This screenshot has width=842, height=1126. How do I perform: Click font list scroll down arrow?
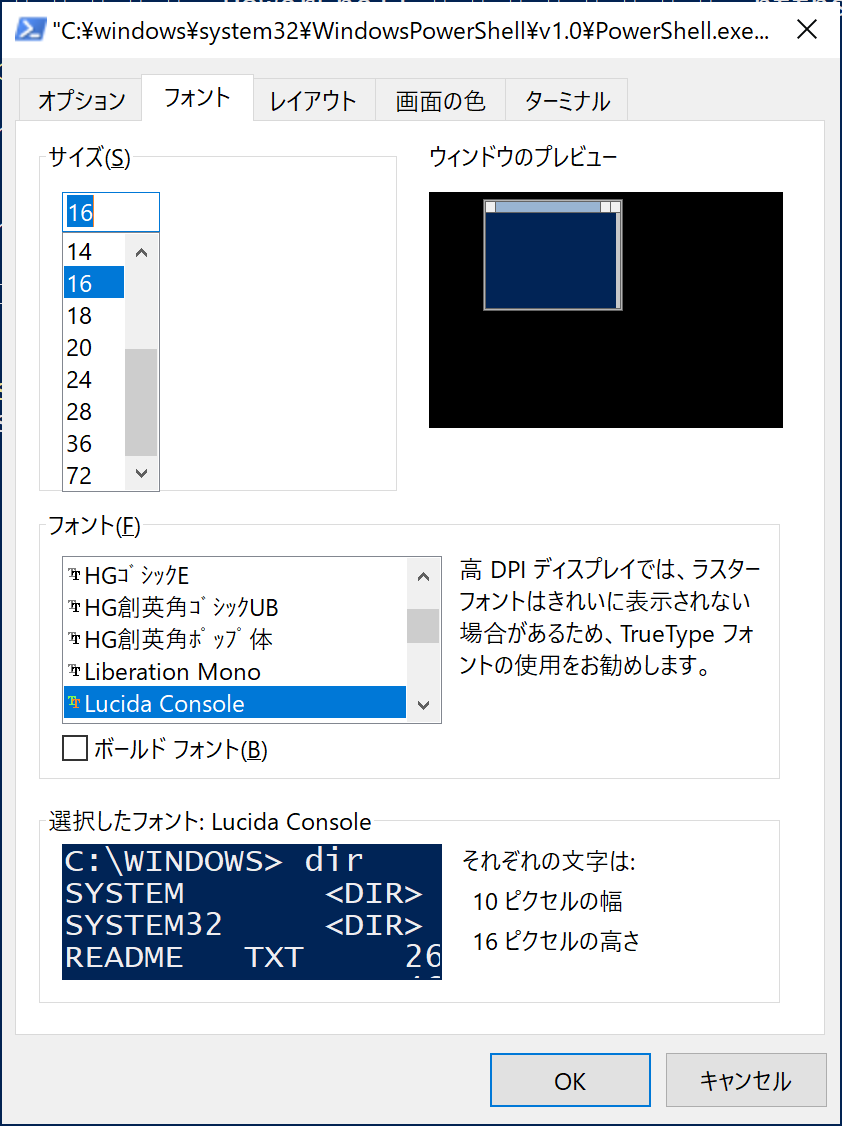tap(424, 704)
